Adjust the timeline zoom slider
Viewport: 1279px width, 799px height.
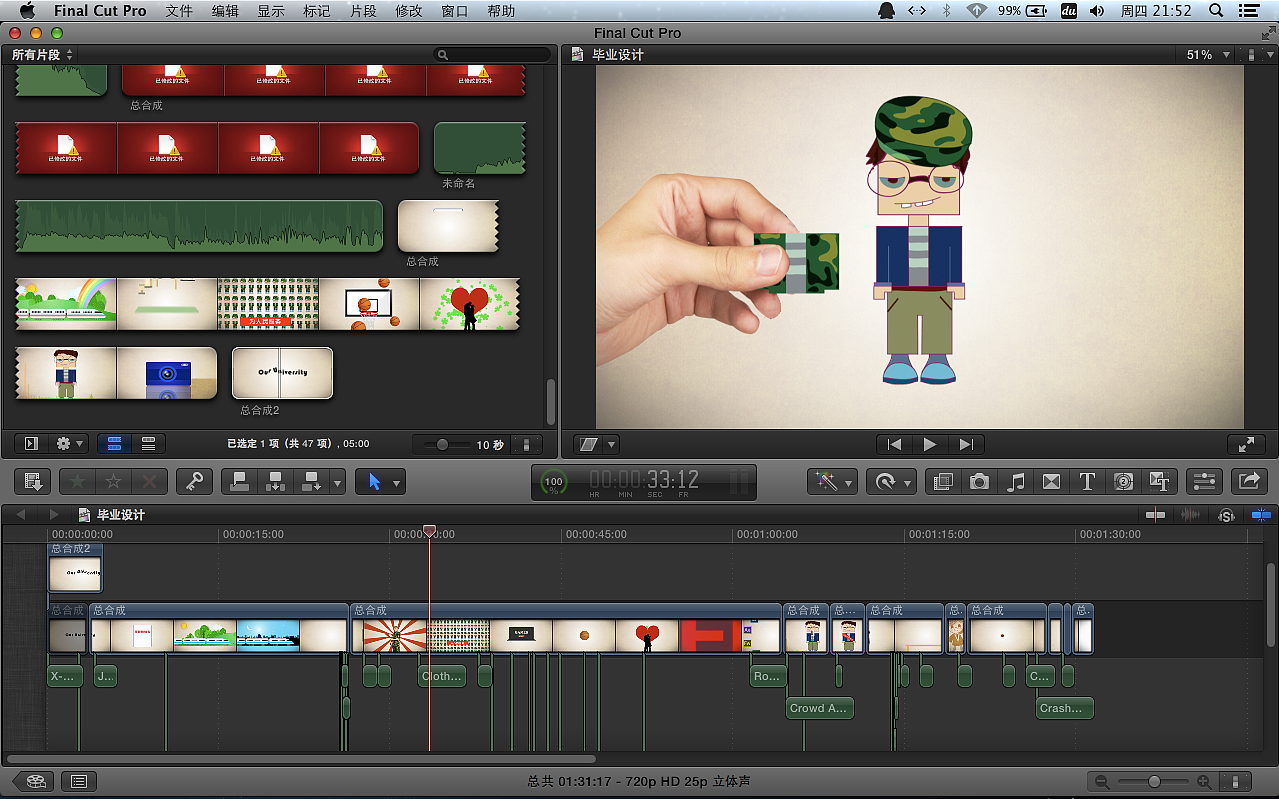[1154, 782]
